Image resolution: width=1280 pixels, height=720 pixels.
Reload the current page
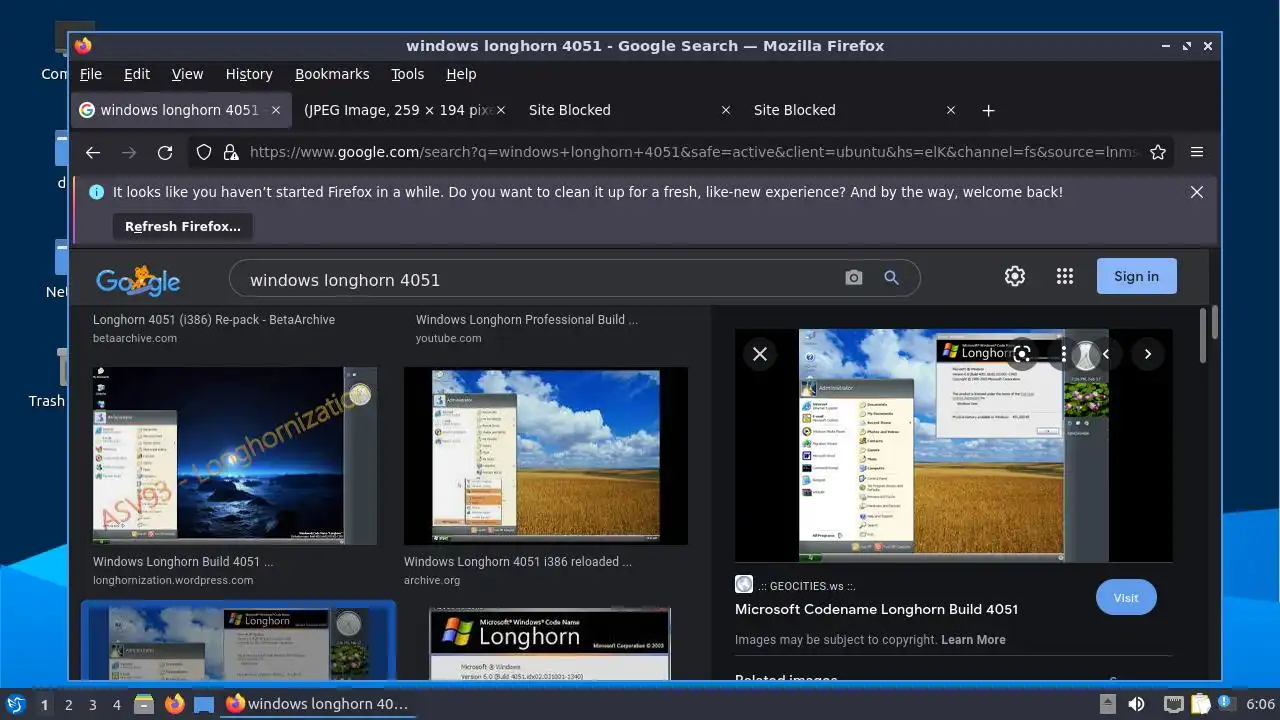pyautogui.click(x=165, y=152)
